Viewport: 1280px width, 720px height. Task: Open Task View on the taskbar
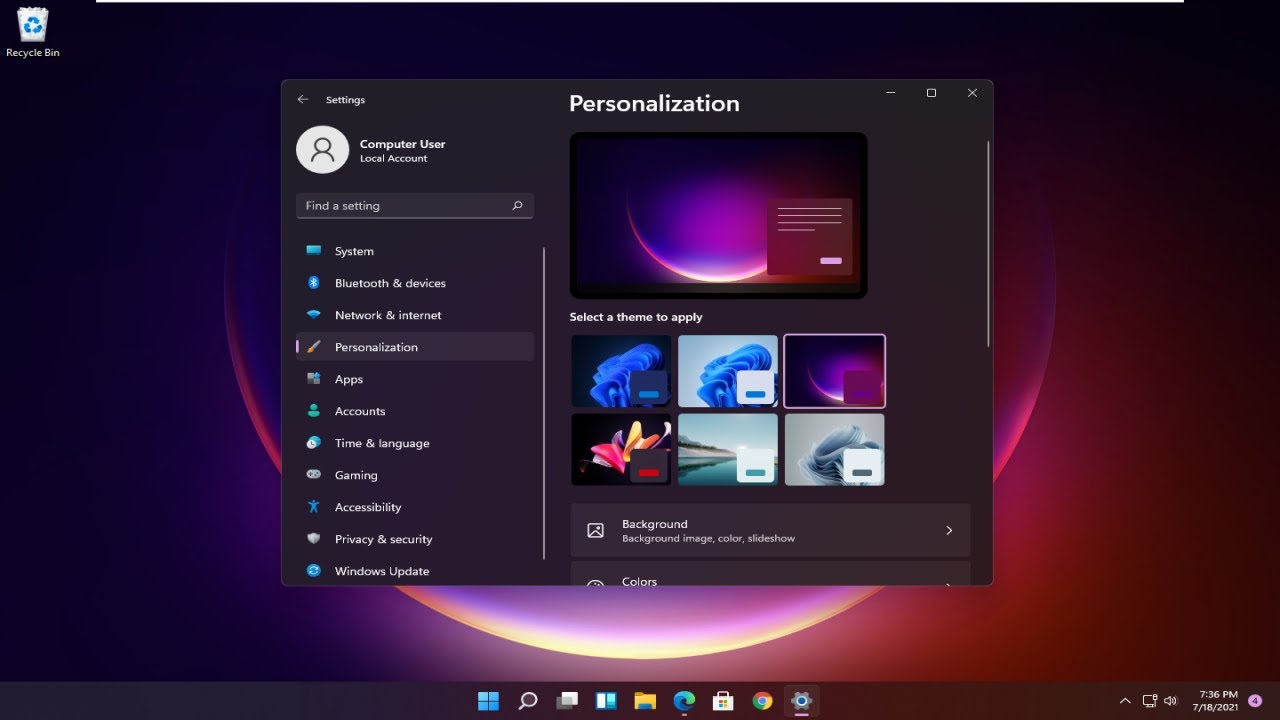click(x=567, y=701)
